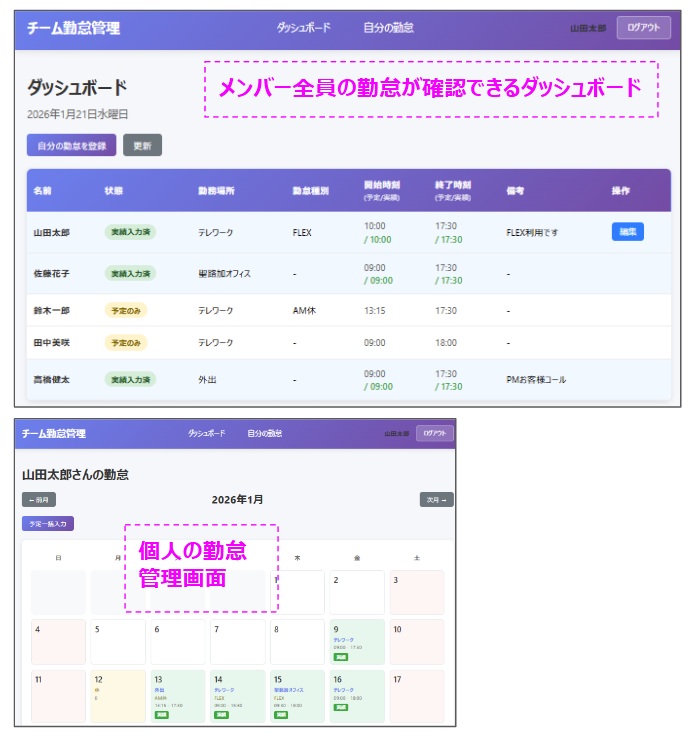Click 実績入力済 badge in 佐藤花子's row
The height and width of the screenshot is (735, 696).
coord(130,273)
